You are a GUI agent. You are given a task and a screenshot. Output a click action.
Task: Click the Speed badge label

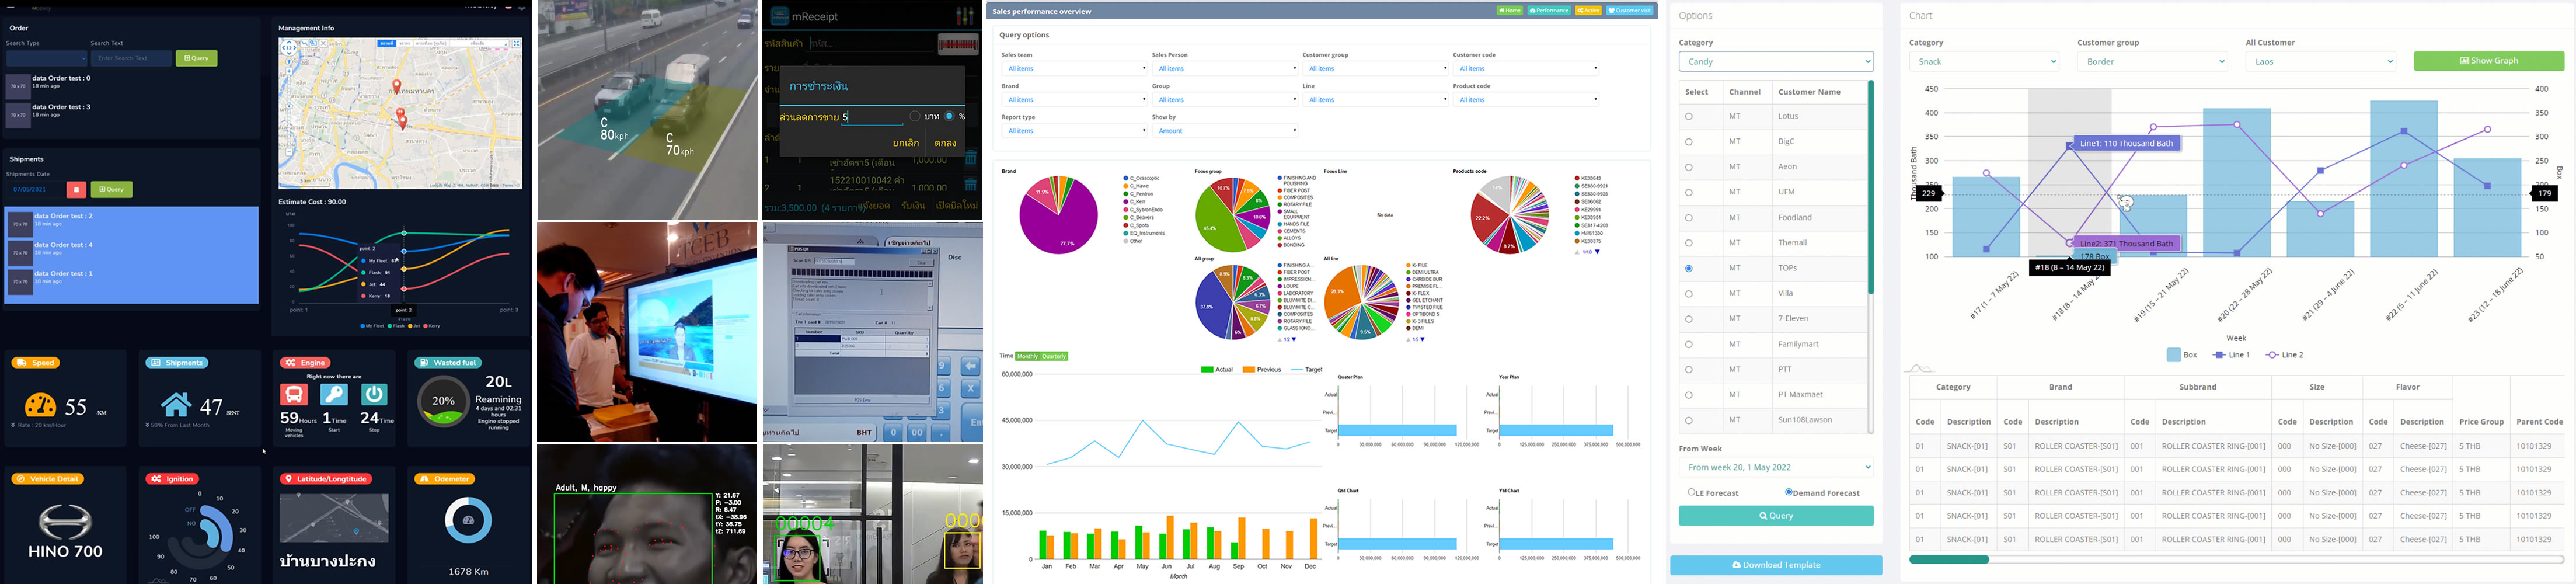[x=36, y=363]
